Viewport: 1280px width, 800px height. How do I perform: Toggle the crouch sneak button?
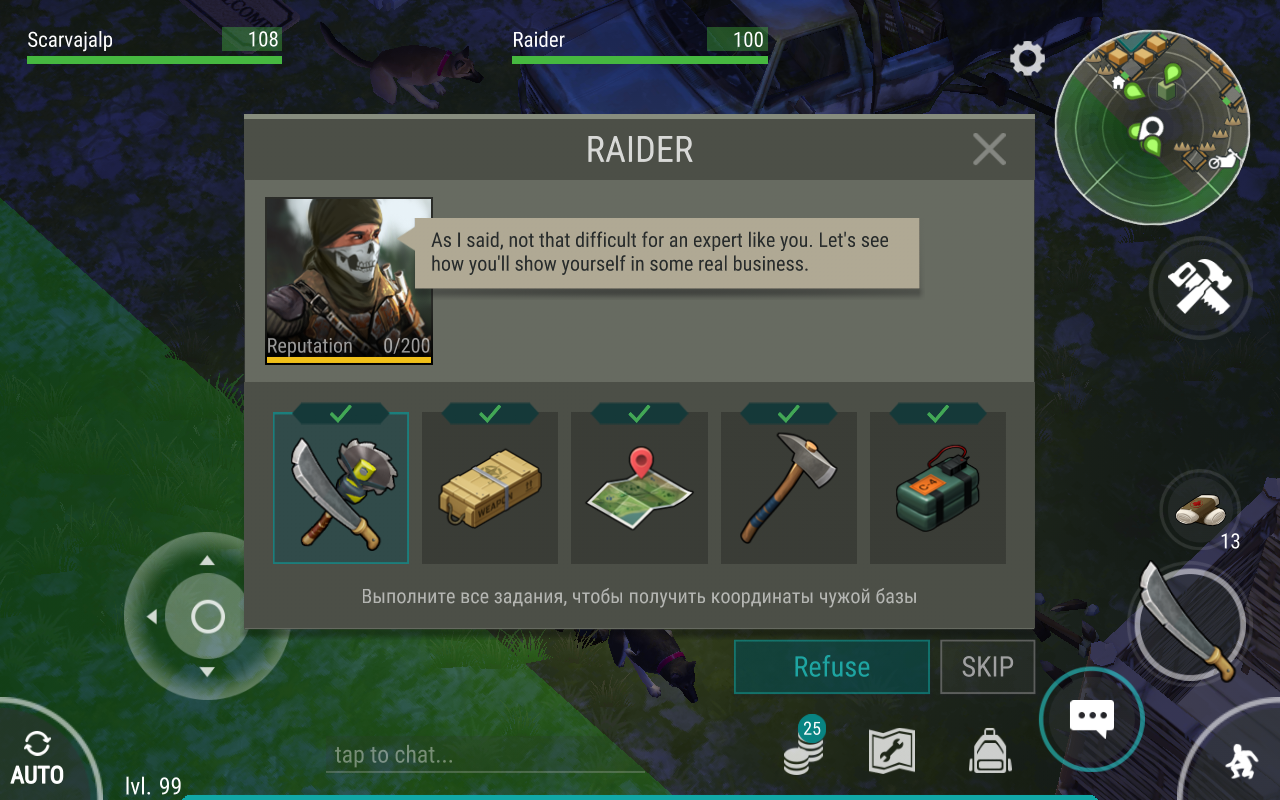point(1240,762)
